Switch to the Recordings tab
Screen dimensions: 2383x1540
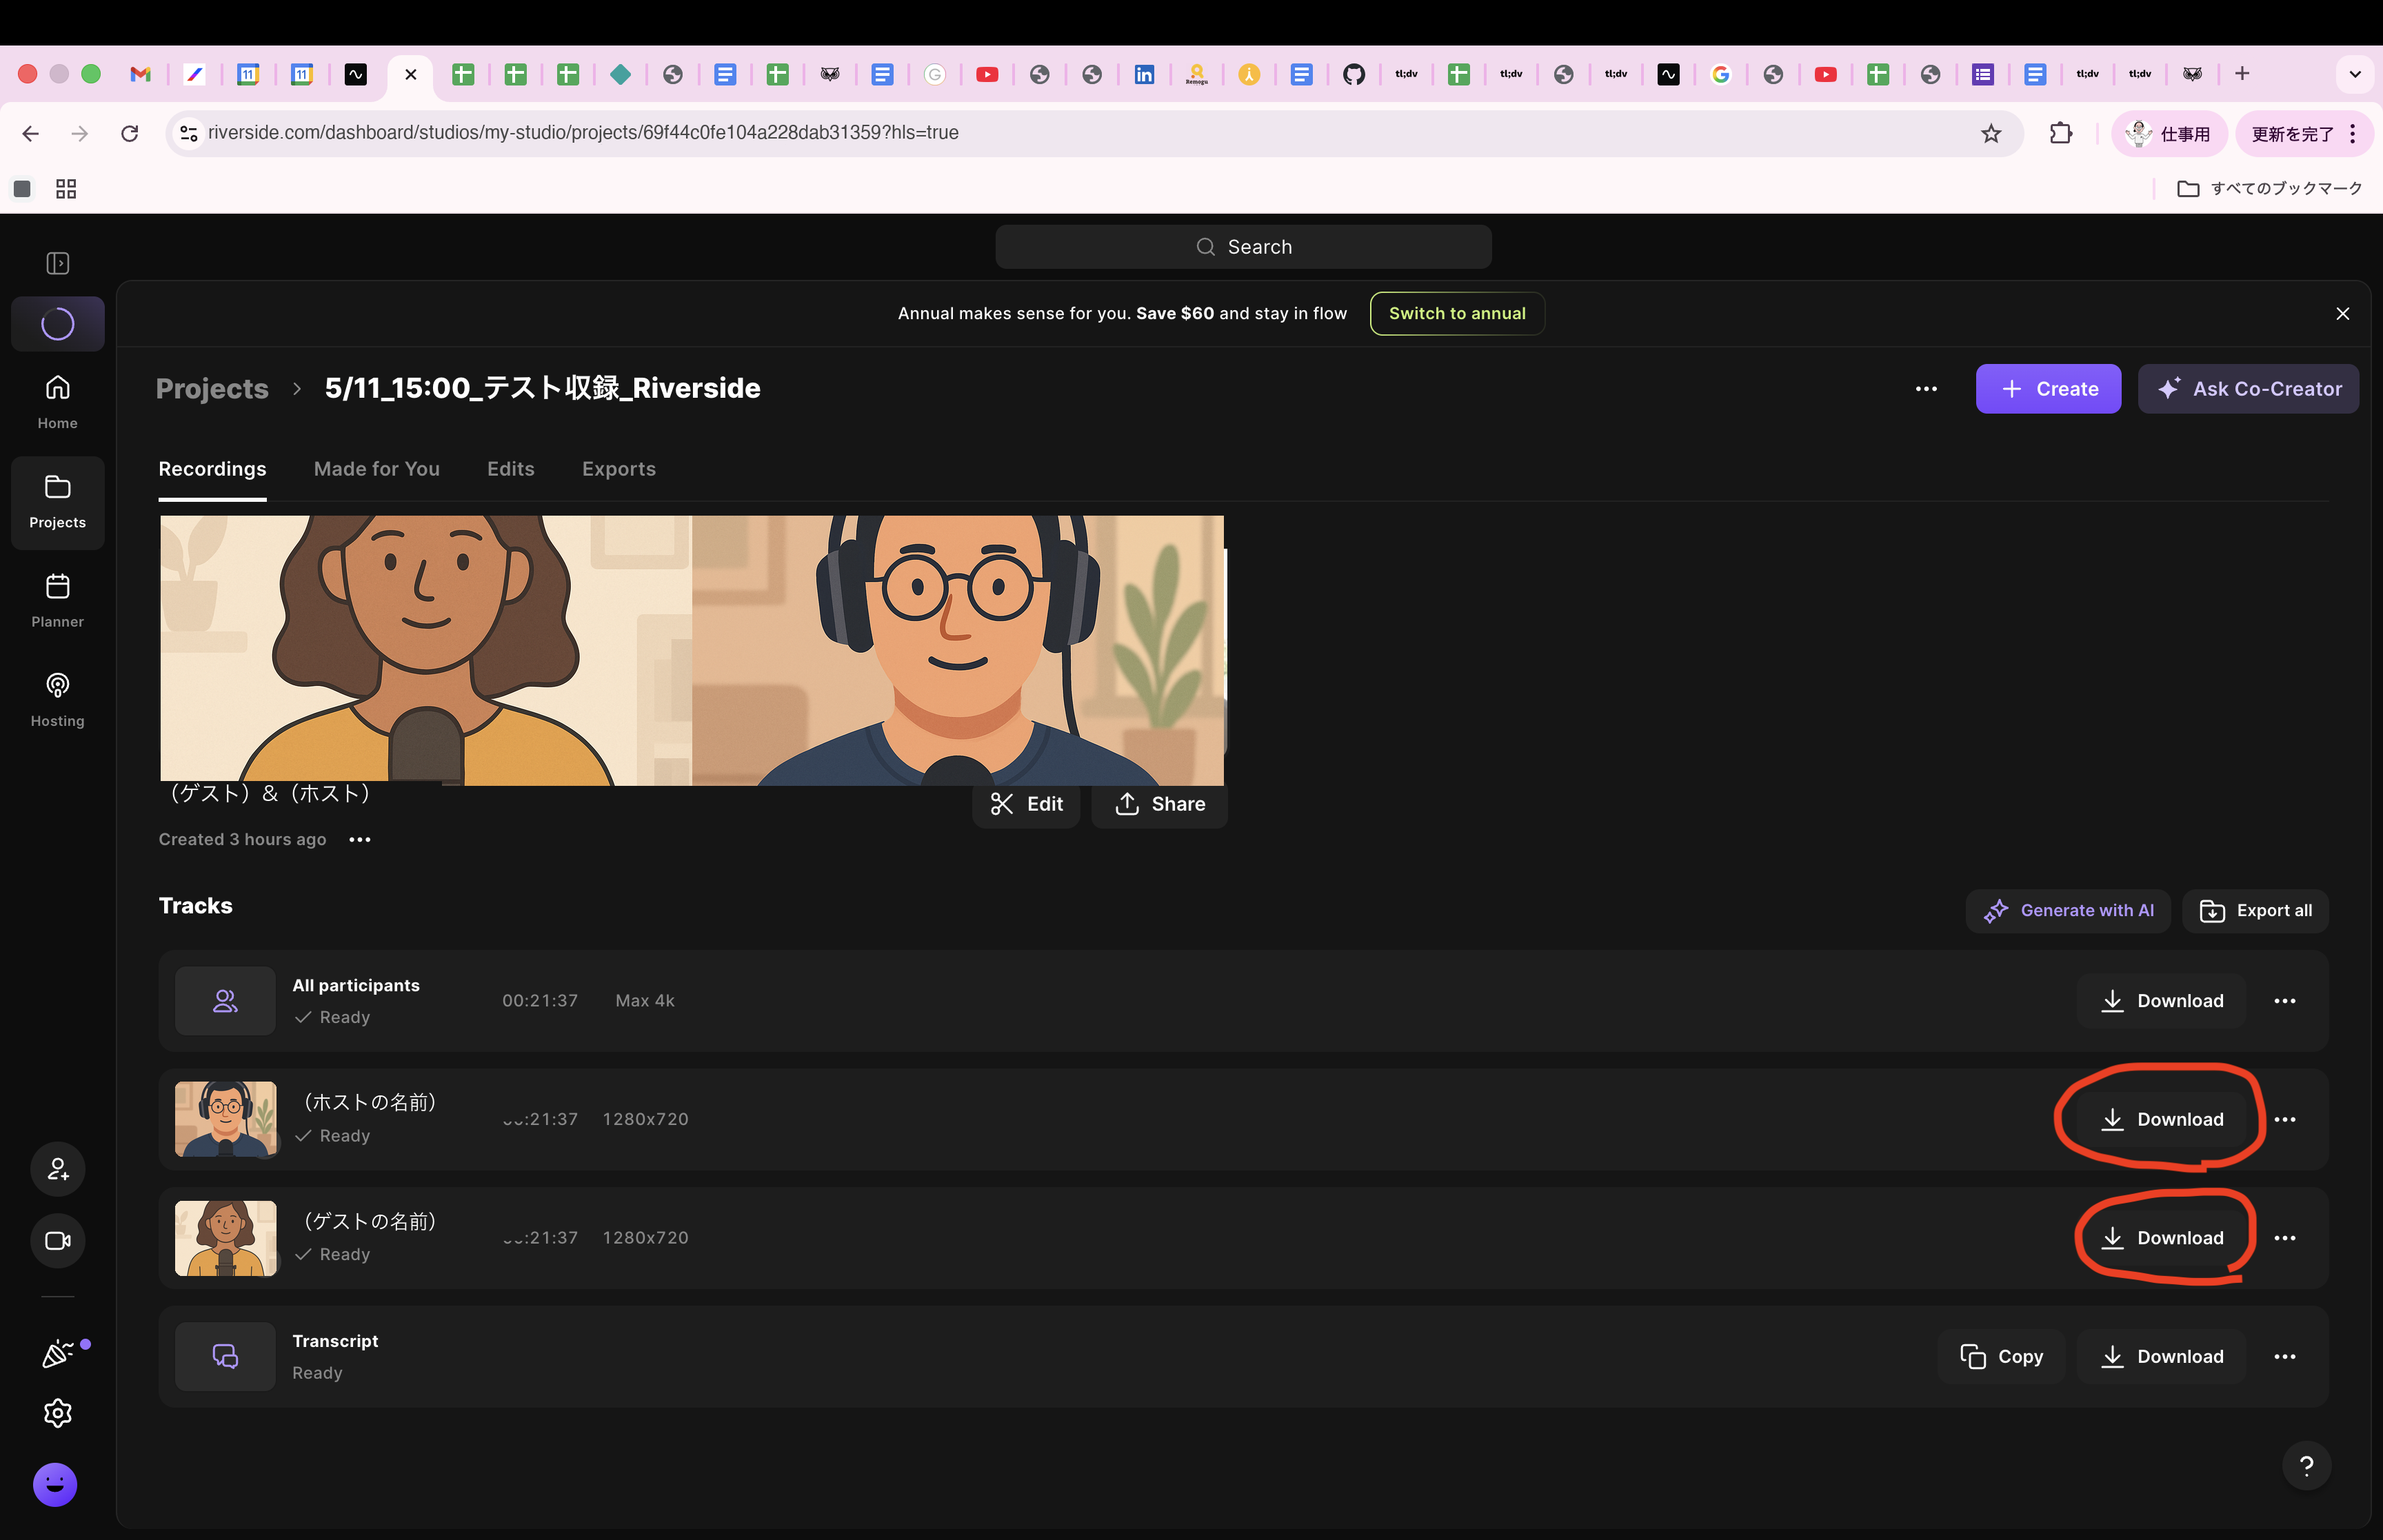click(x=212, y=469)
